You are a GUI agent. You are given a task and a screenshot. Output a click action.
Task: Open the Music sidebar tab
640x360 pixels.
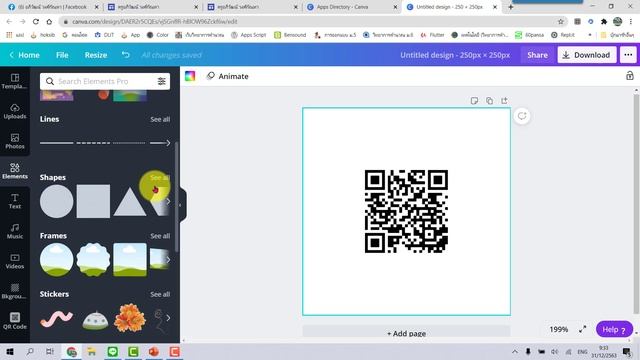coord(15,231)
